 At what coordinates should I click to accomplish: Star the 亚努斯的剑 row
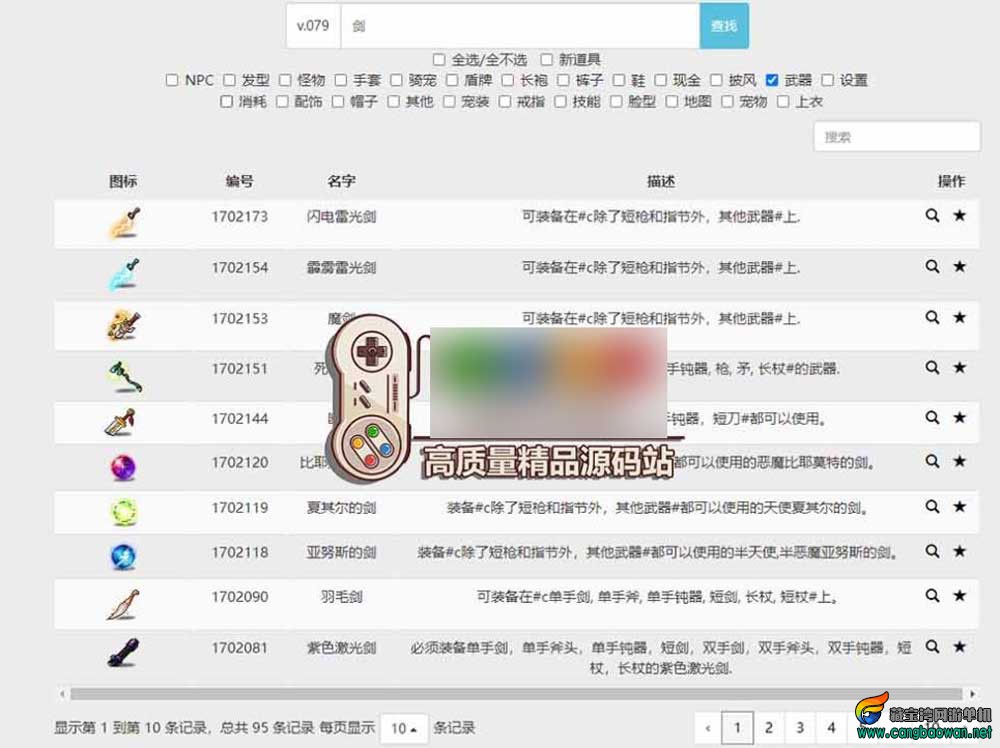pyautogui.click(x=959, y=551)
